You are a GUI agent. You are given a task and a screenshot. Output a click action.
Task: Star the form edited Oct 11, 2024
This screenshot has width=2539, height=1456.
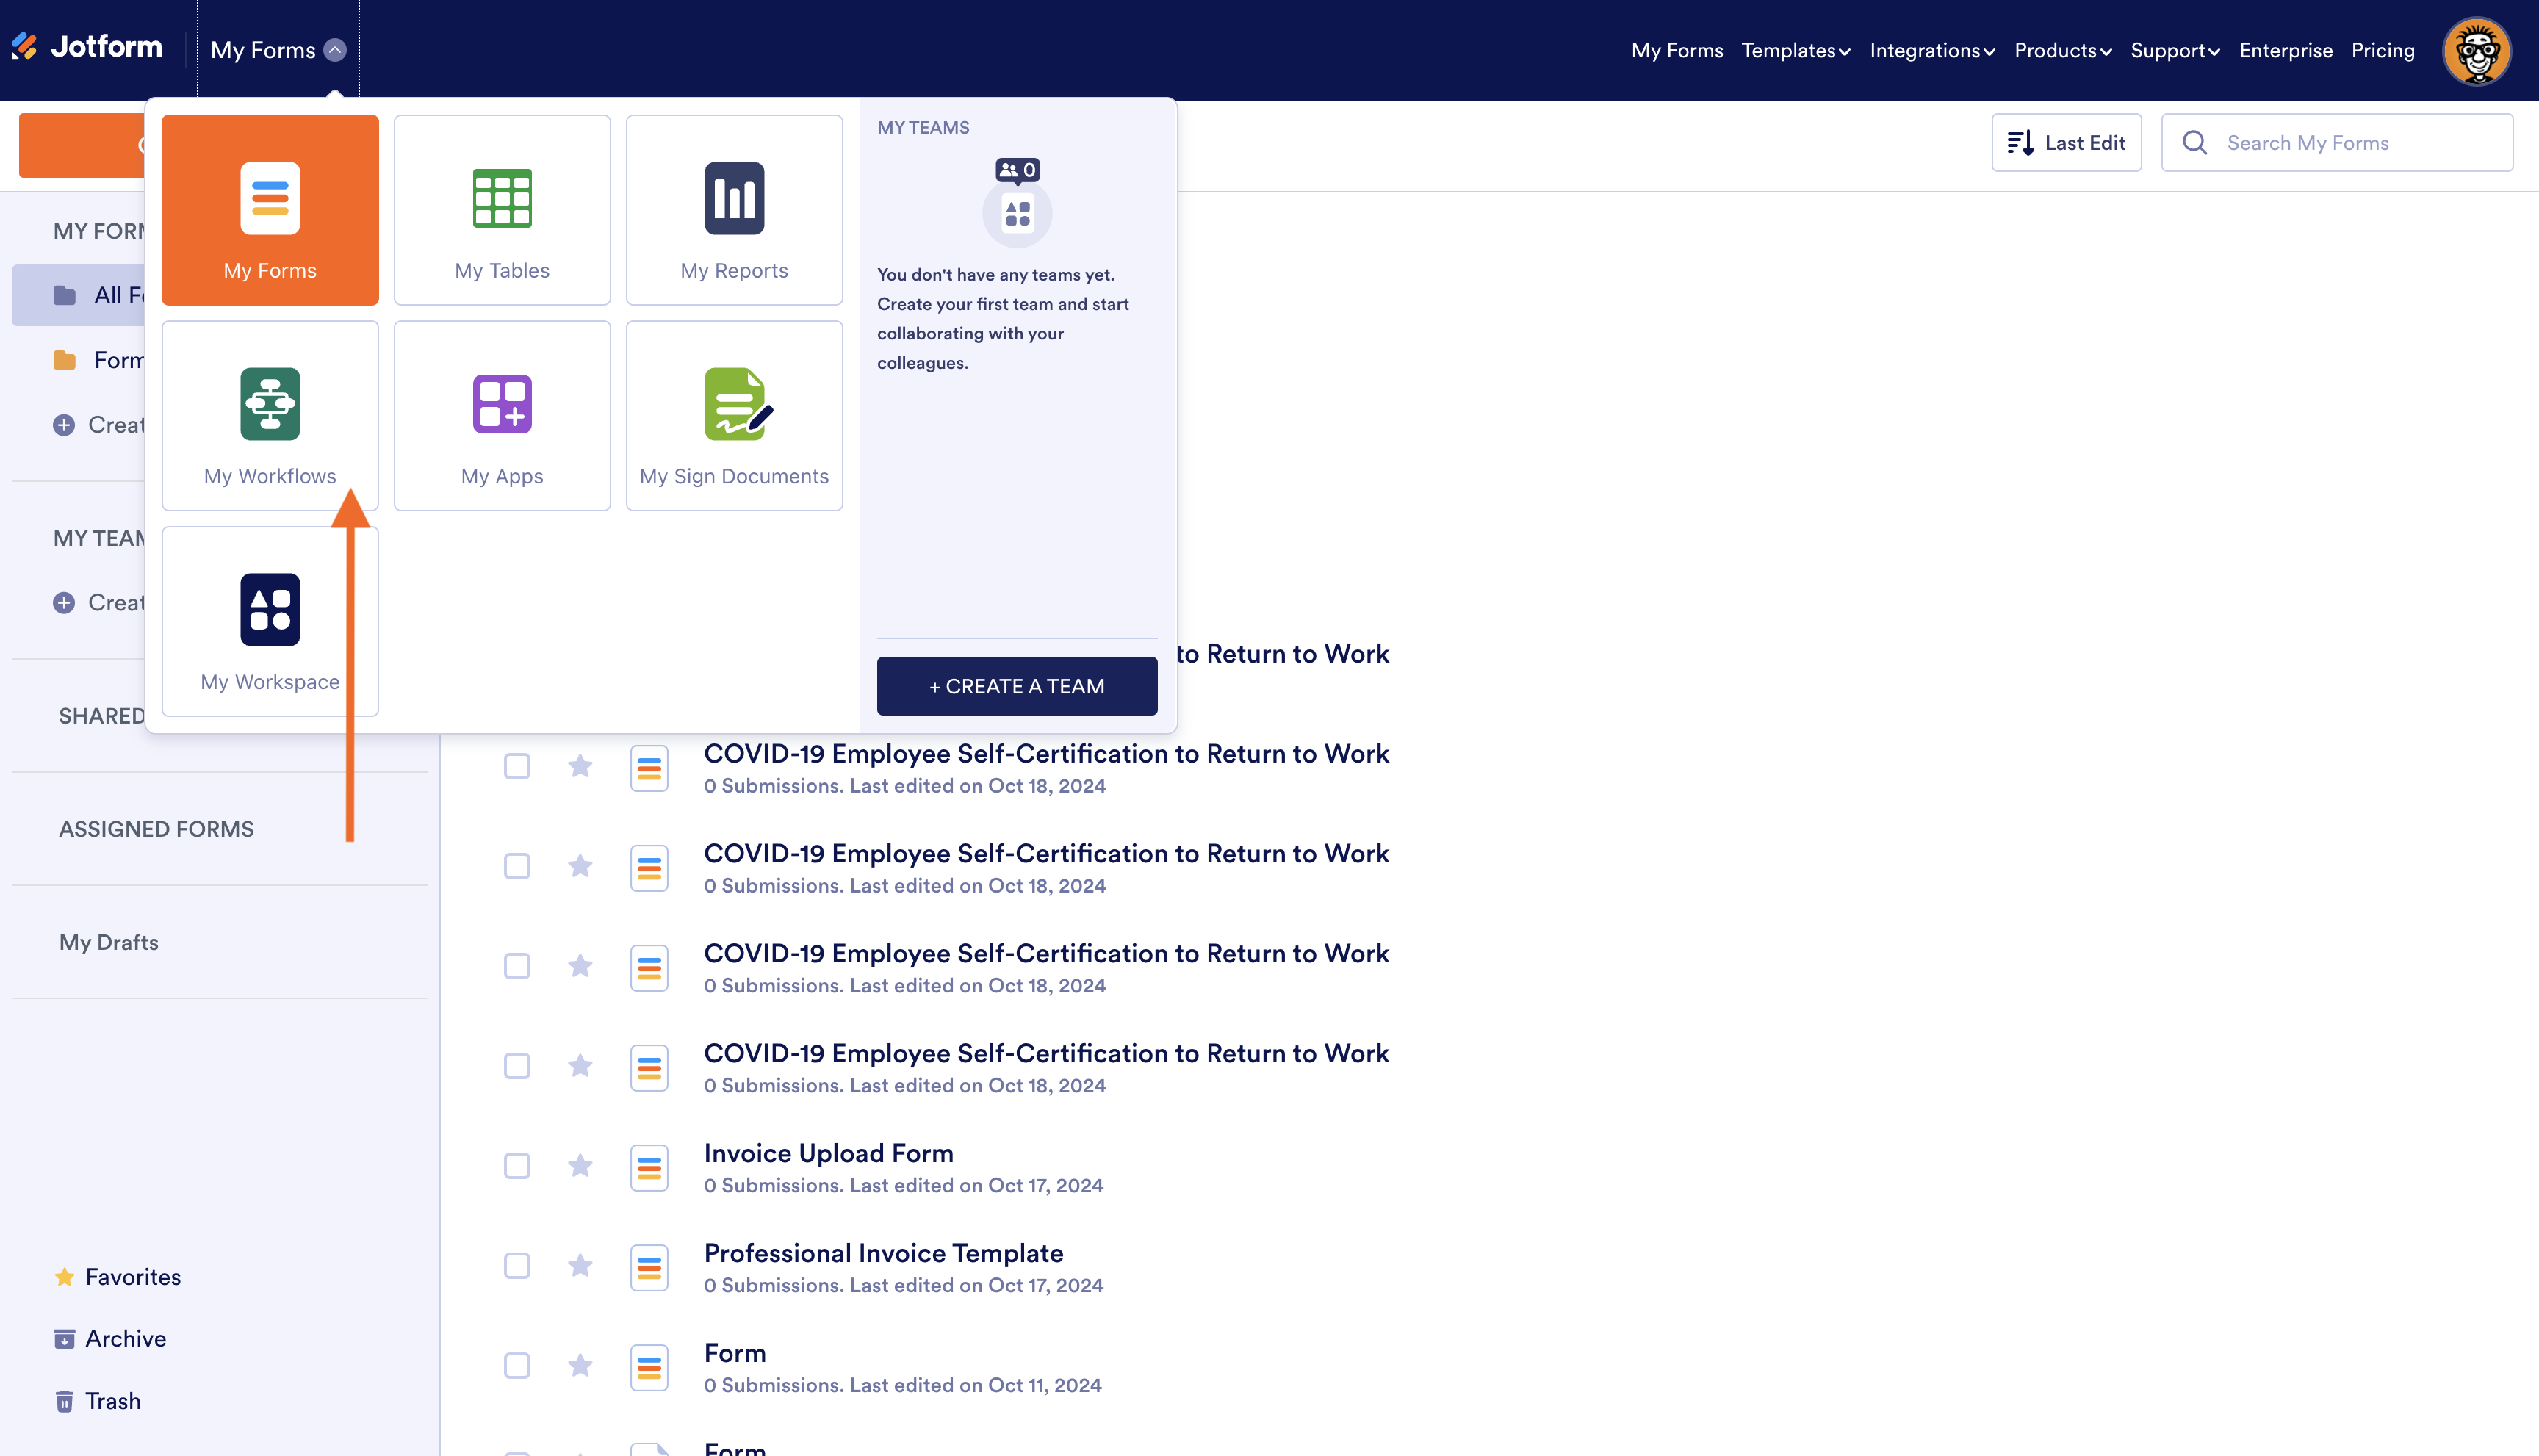pyautogui.click(x=580, y=1365)
